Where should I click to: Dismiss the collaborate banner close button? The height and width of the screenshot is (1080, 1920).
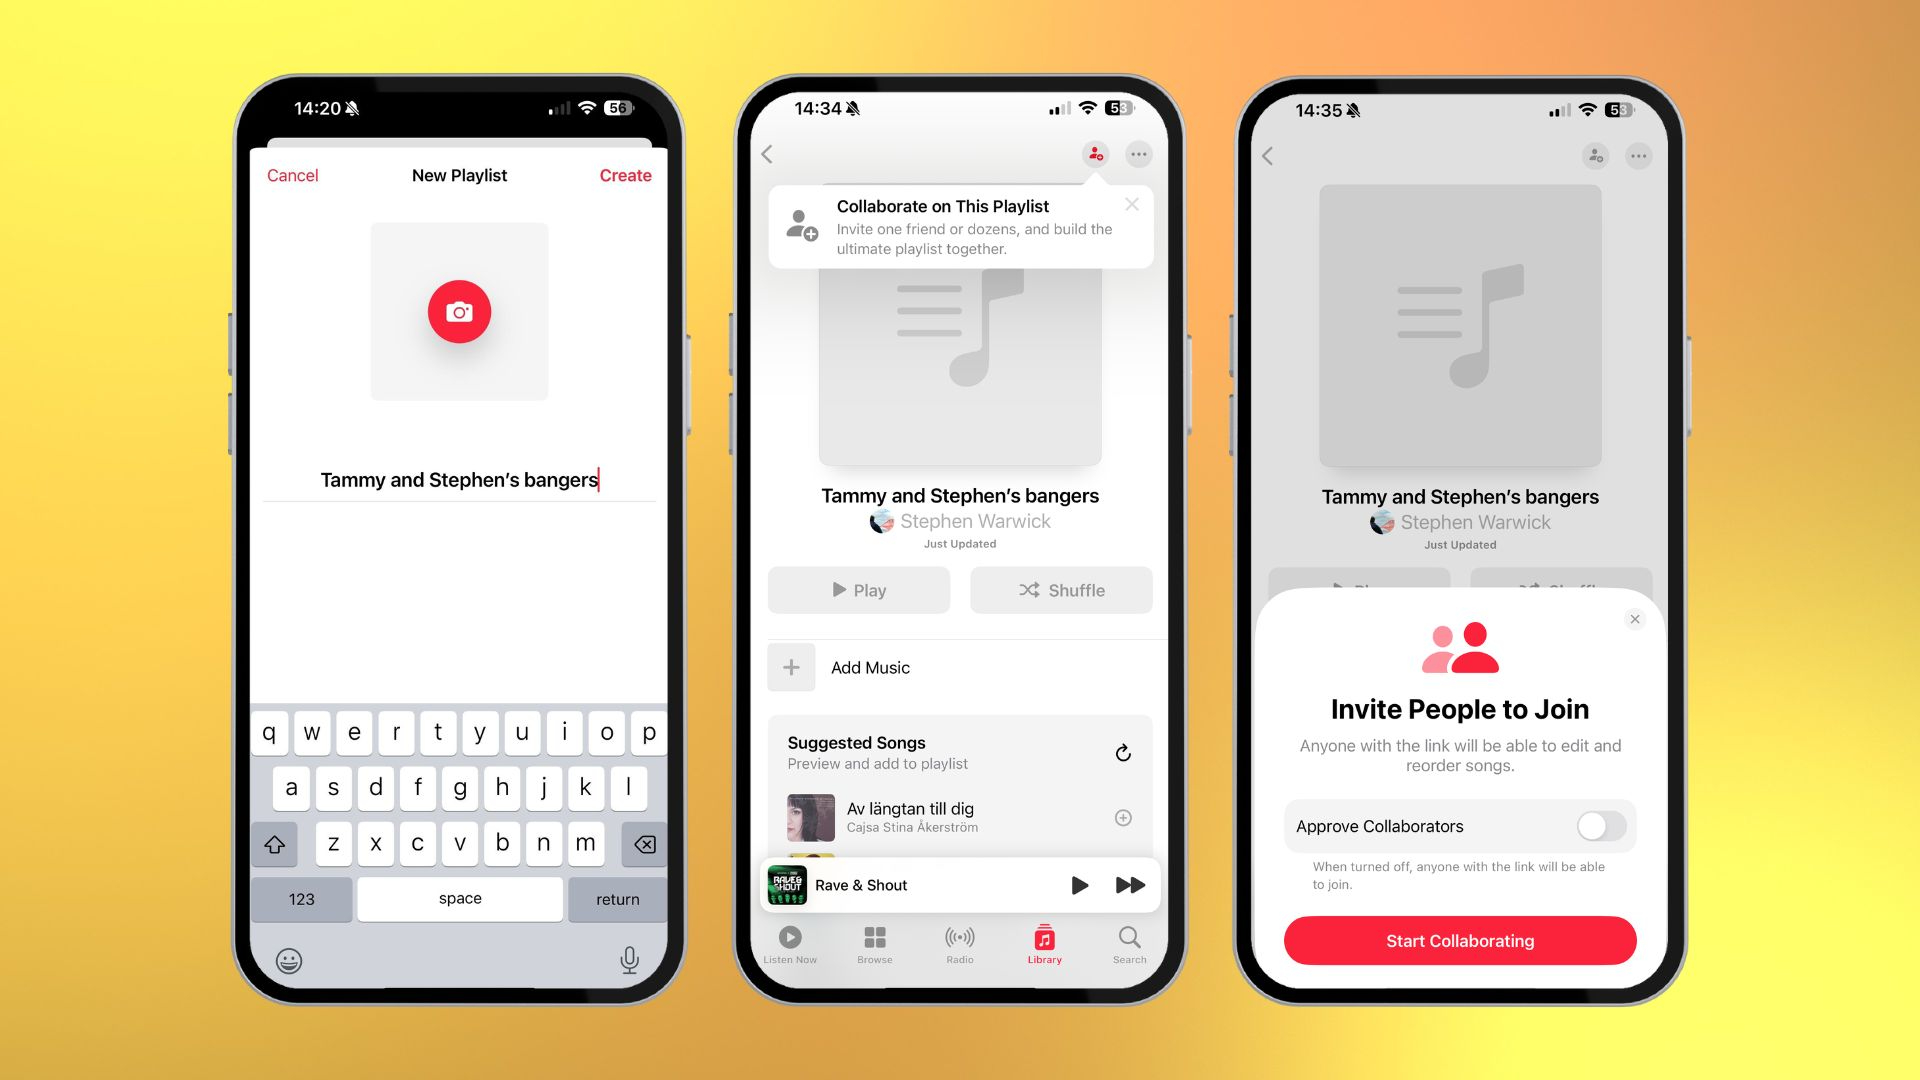(1129, 203)
